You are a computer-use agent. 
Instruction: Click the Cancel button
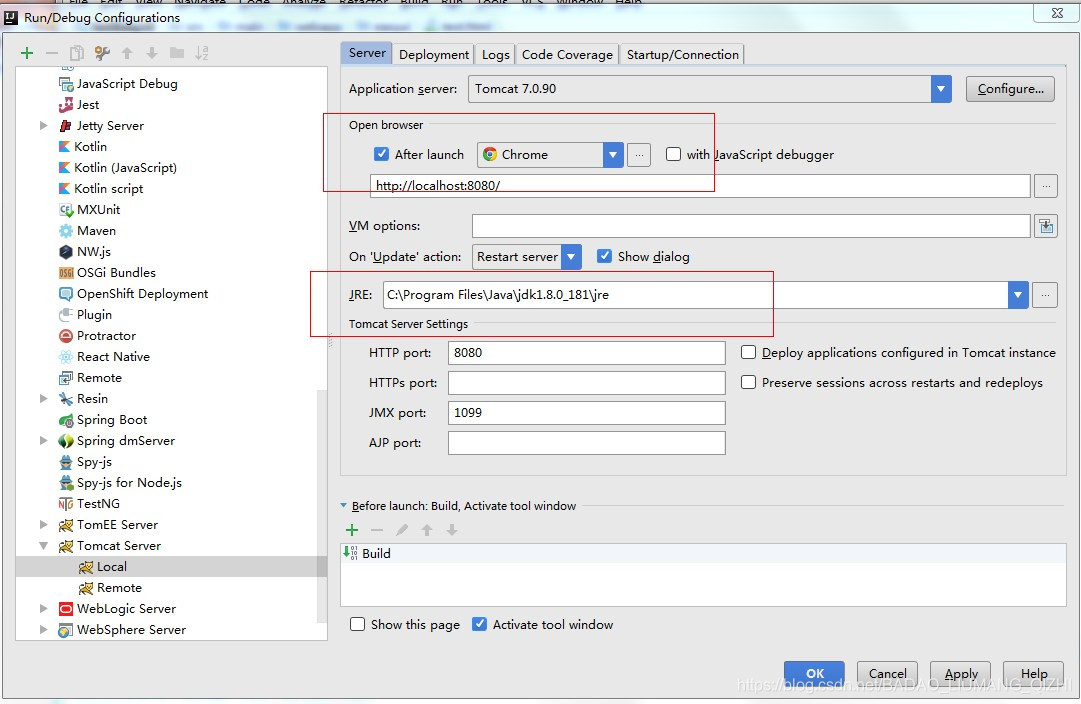pos(887,674)
